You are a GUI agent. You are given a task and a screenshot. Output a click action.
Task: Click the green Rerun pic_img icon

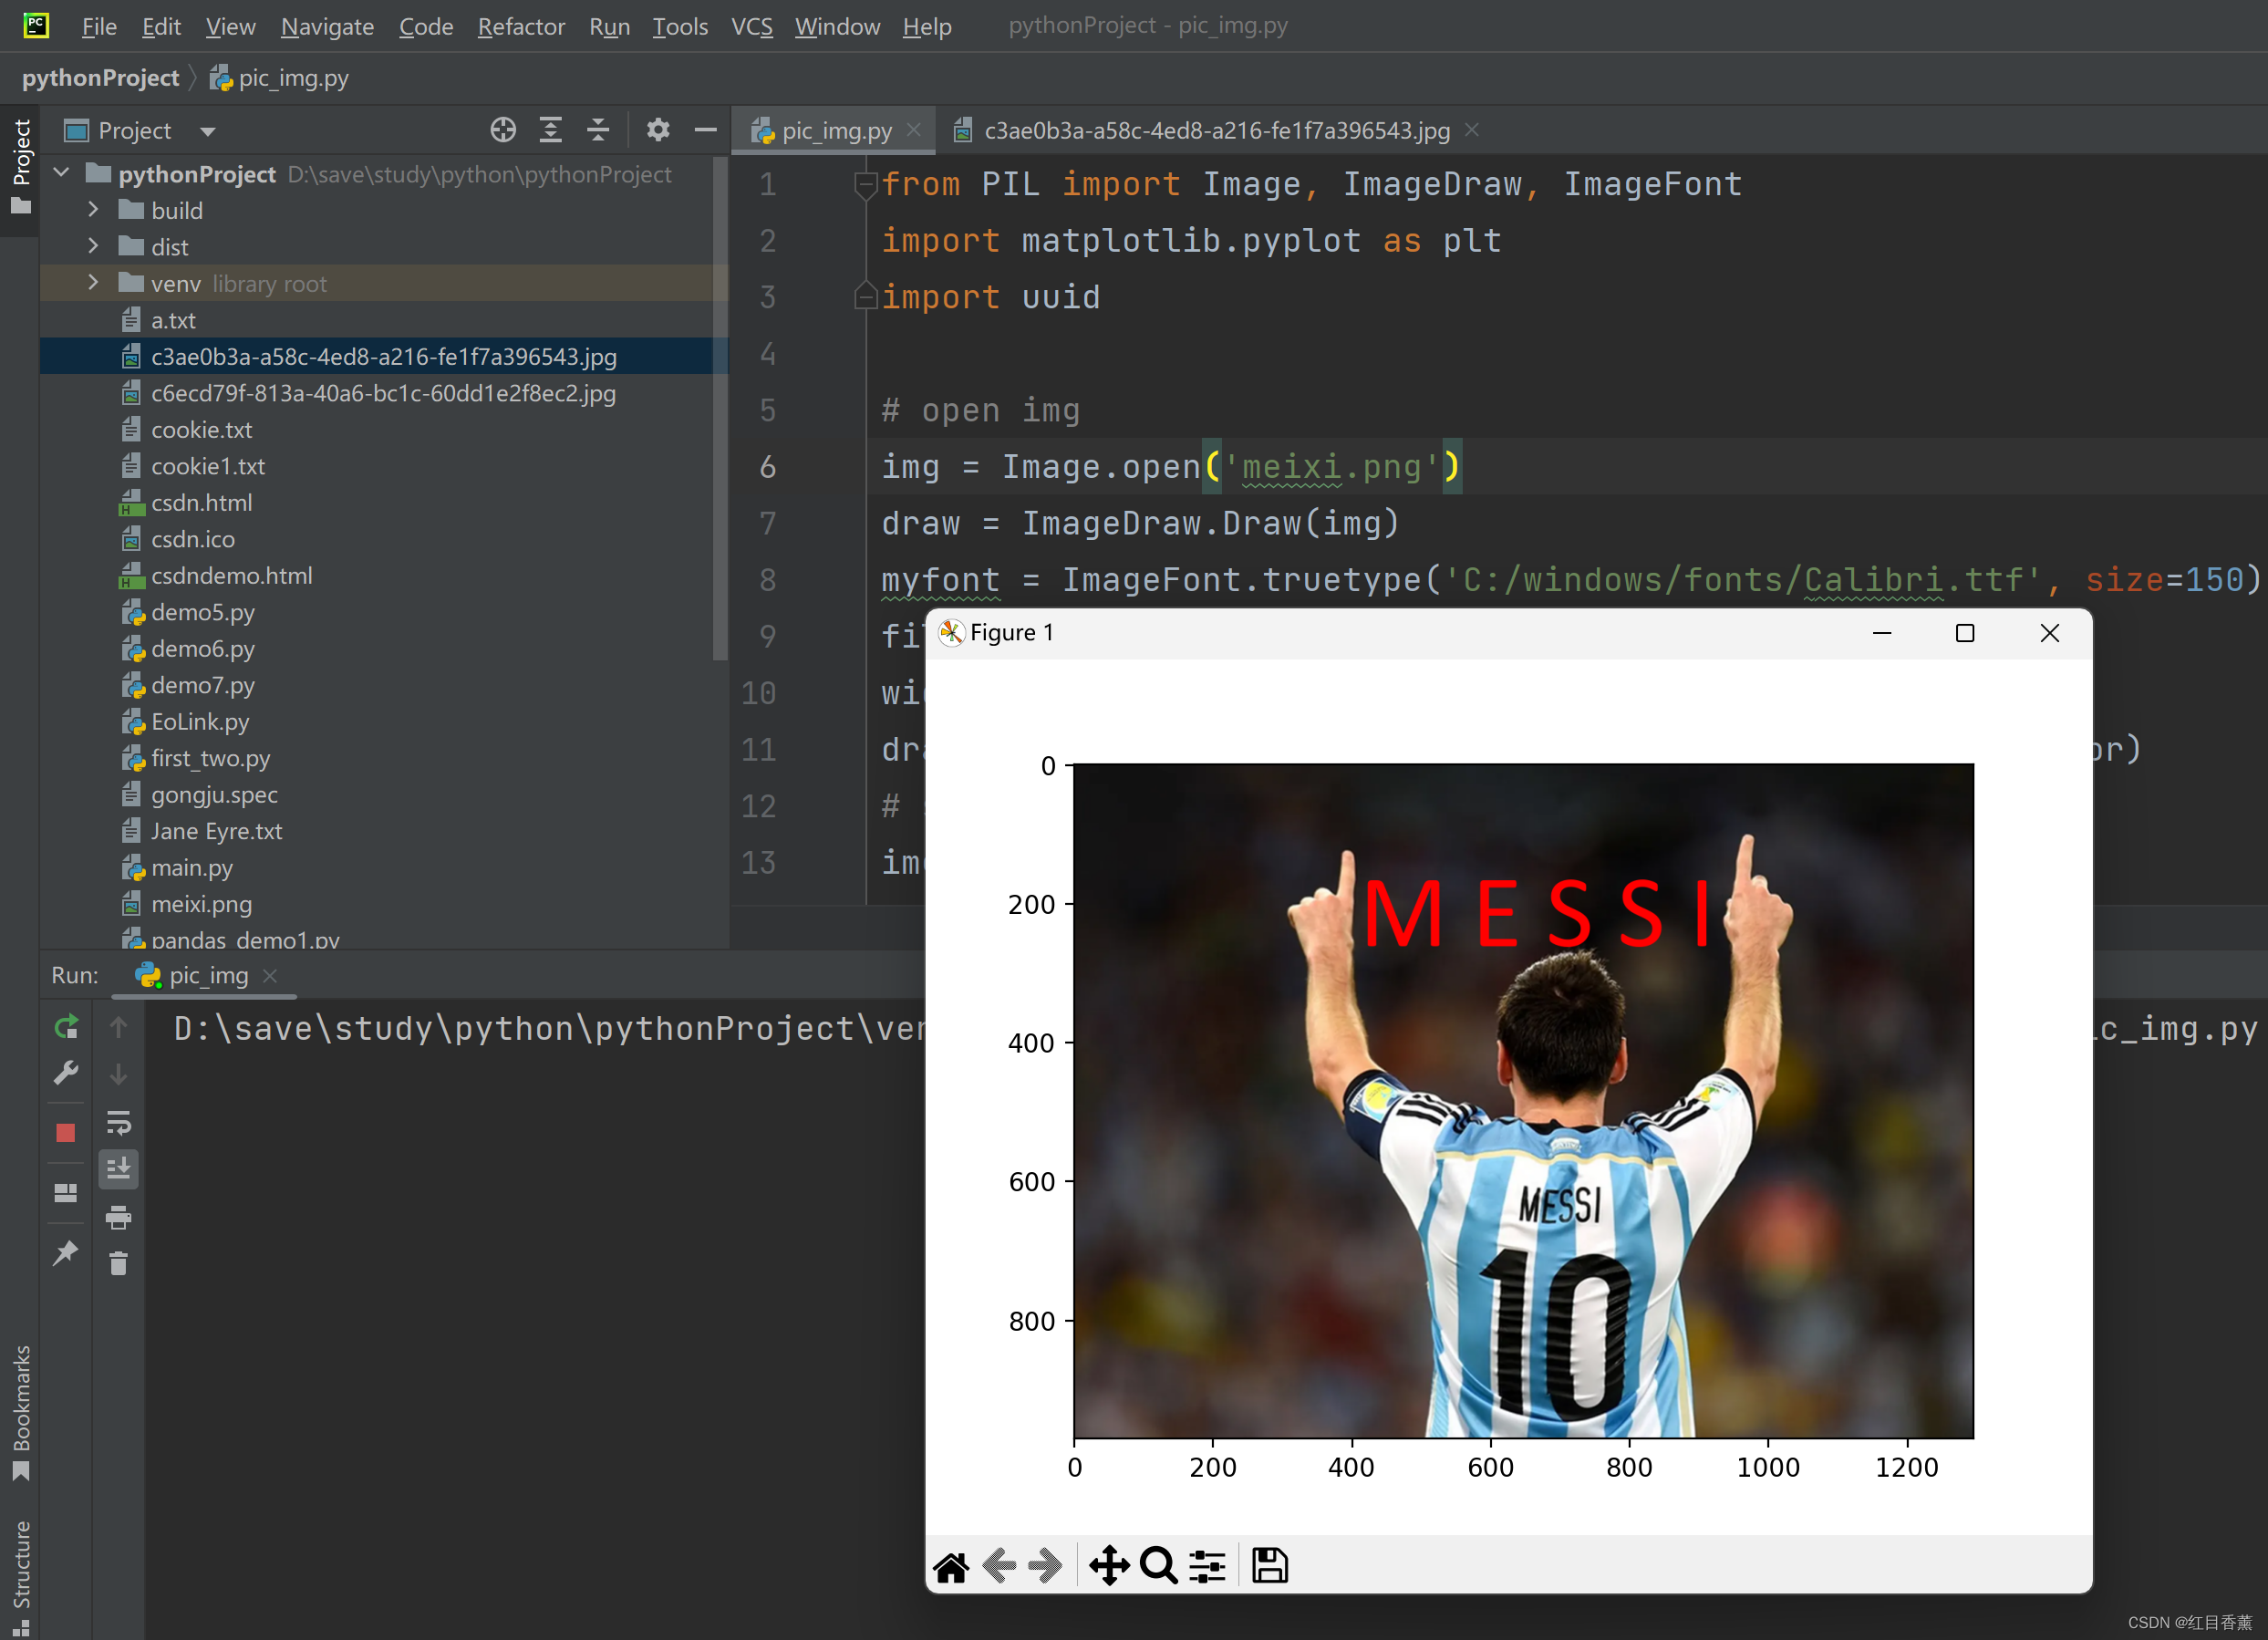point(66,1027)
